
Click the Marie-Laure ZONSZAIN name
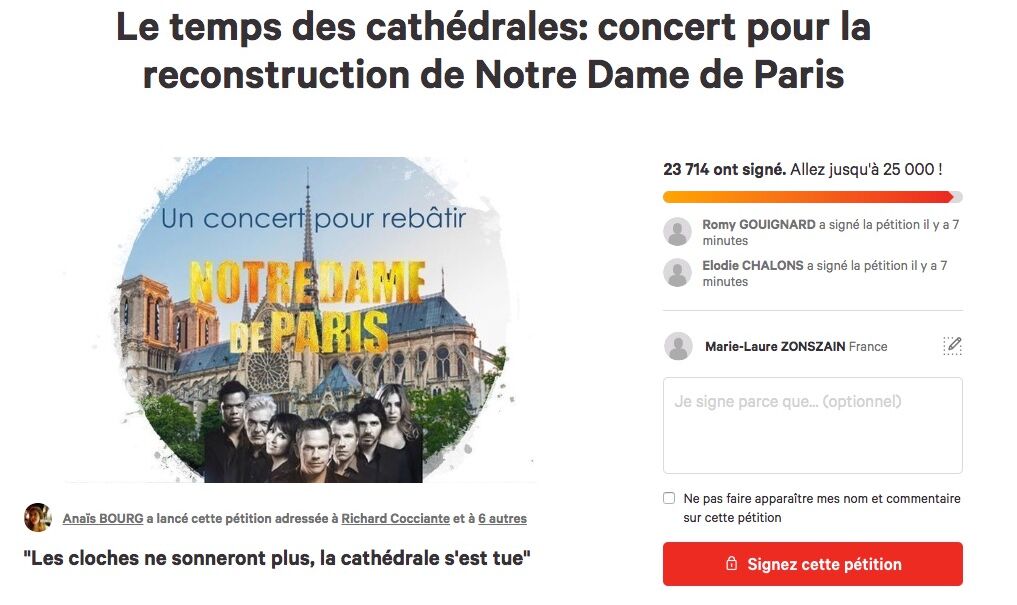774,346
